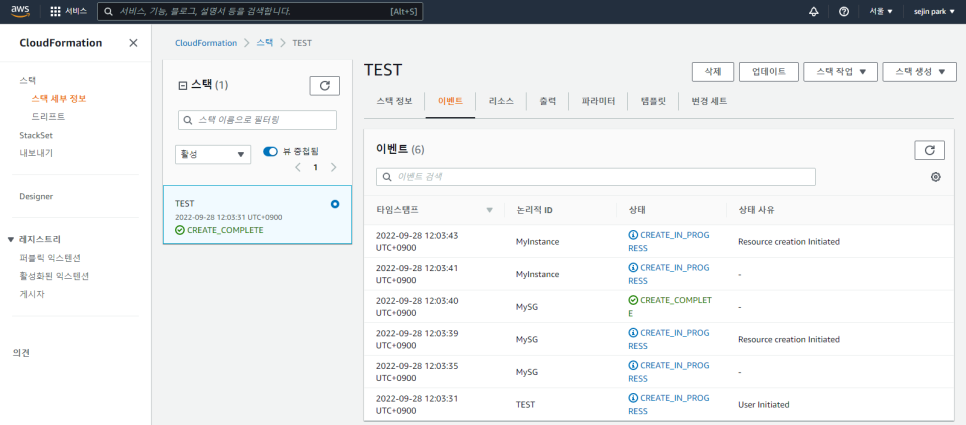The width and height of the screenshot is (966, 425).
Task: Open CREATE_IN_PROGRESS status at 12:03:35
Action: click(x=669, y=372)
